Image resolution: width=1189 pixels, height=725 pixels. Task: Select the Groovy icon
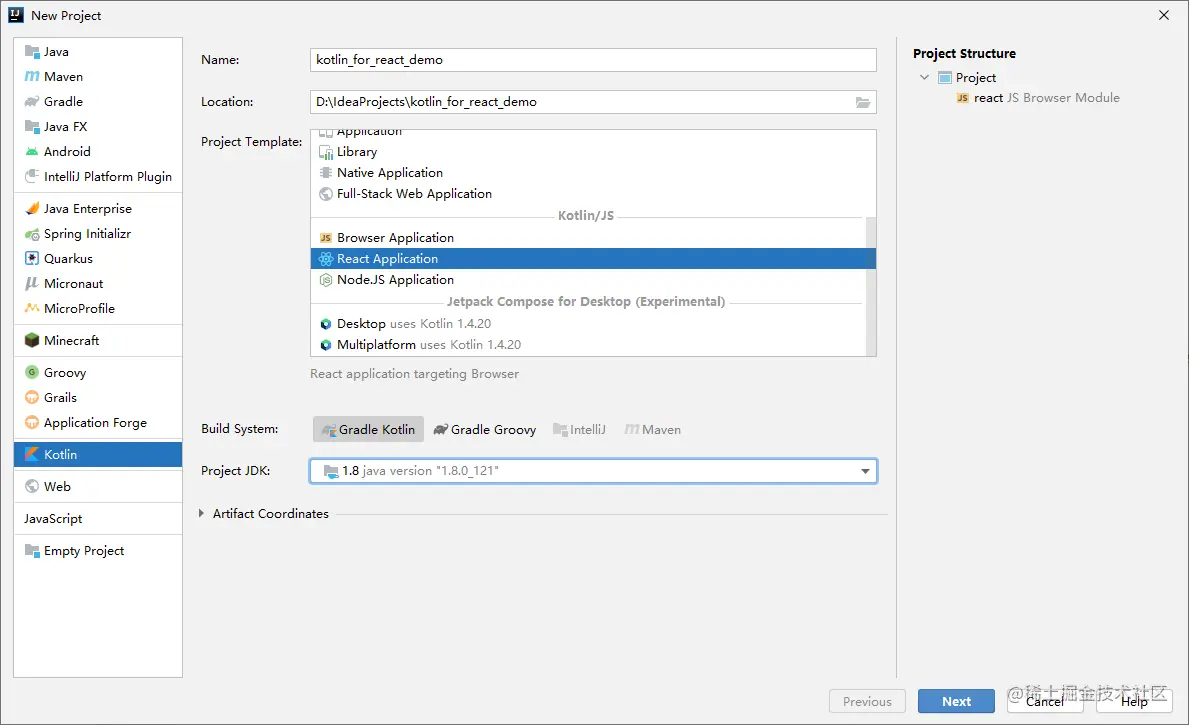[x=32, y=372]
